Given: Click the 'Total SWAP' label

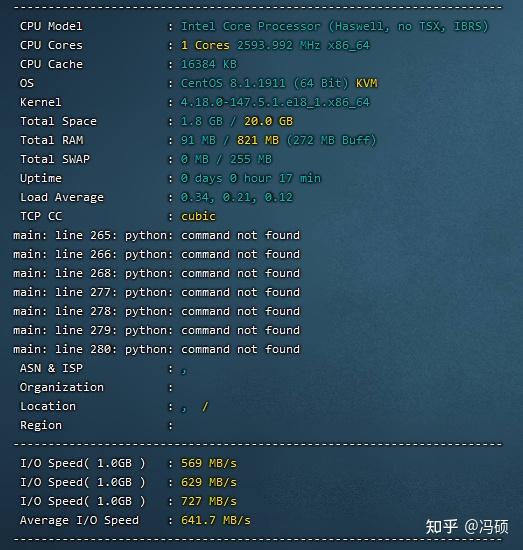Looking at the screenshot, I should (x=55, y=159).
